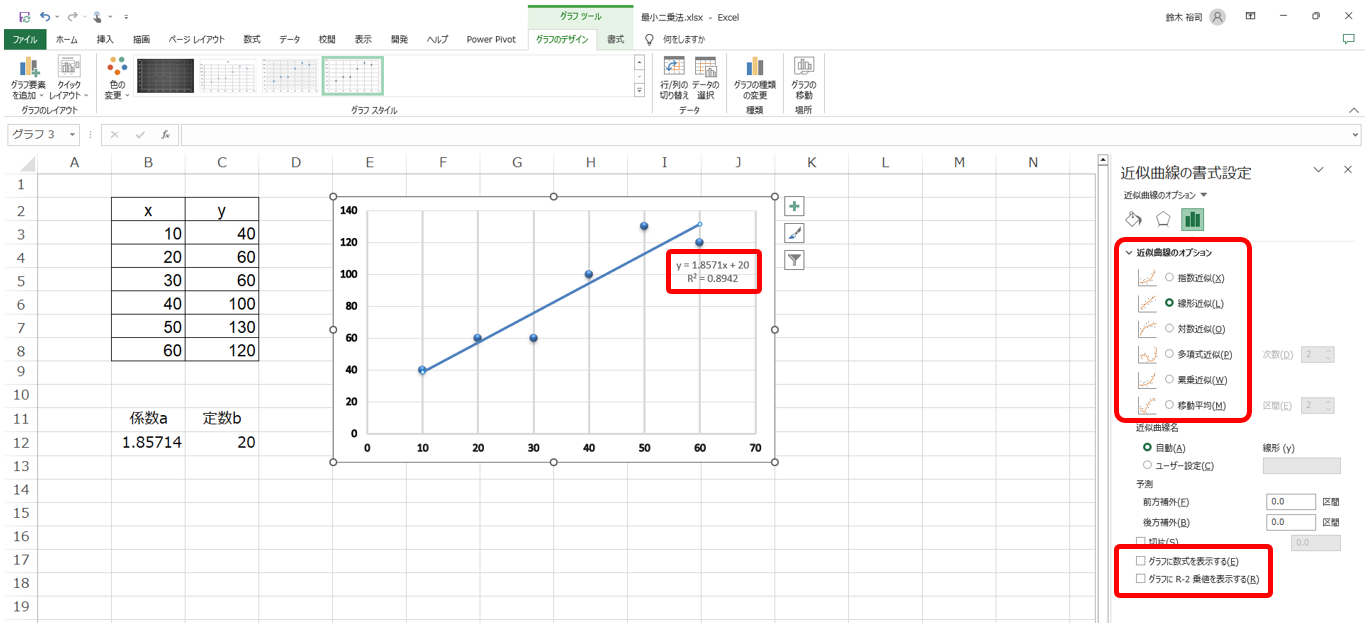
Task: Open the chart filter funnel button
Action: click(795, 260)
